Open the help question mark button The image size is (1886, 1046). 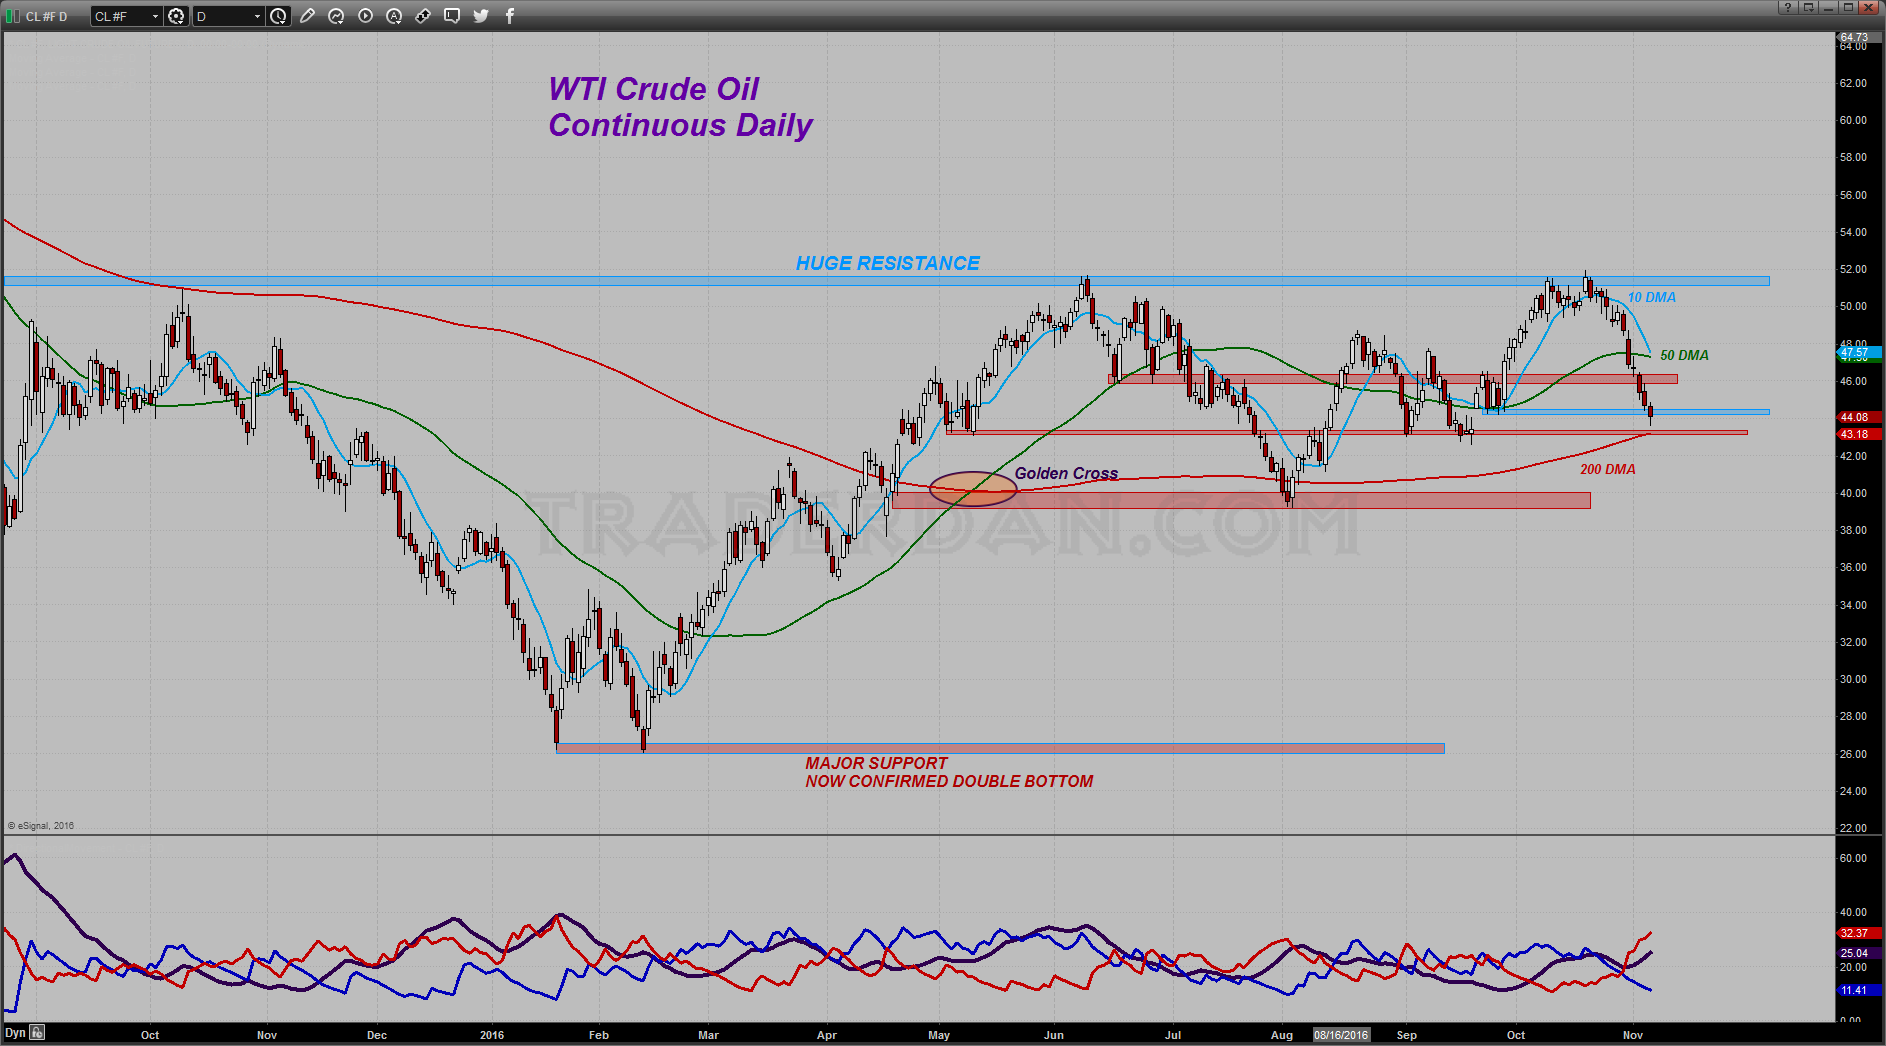click(x=1787, y=7)
